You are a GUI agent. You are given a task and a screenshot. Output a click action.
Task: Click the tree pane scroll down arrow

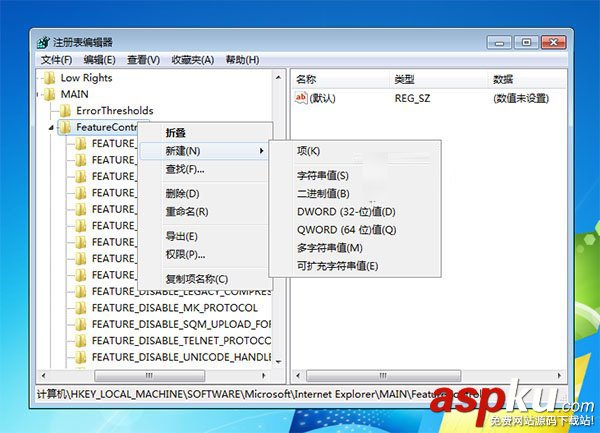click(x=279, y=361)
